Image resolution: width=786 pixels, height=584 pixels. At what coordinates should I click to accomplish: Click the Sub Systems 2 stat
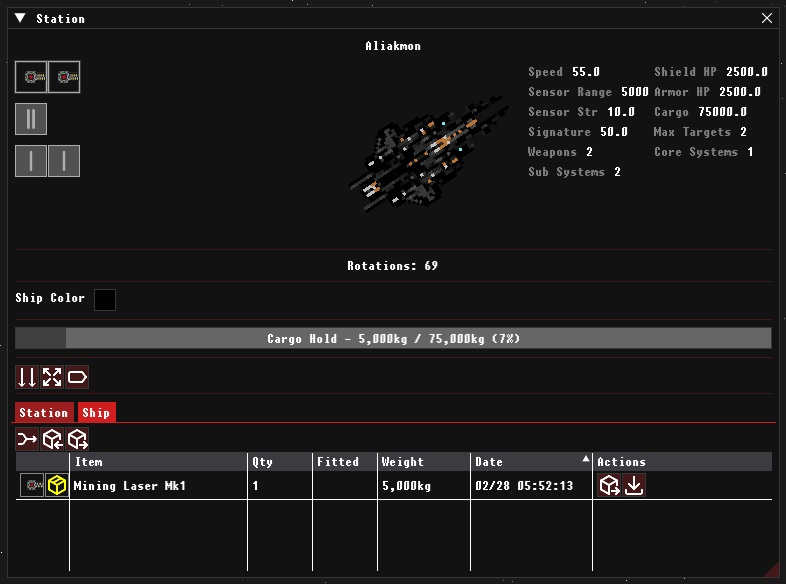574,172
